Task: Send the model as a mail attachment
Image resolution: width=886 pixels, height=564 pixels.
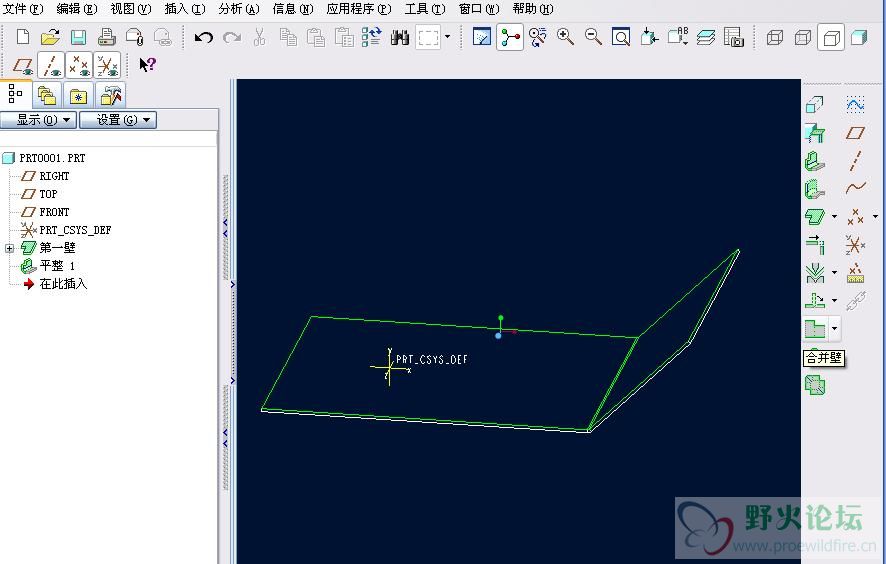Action: [134, 37]
